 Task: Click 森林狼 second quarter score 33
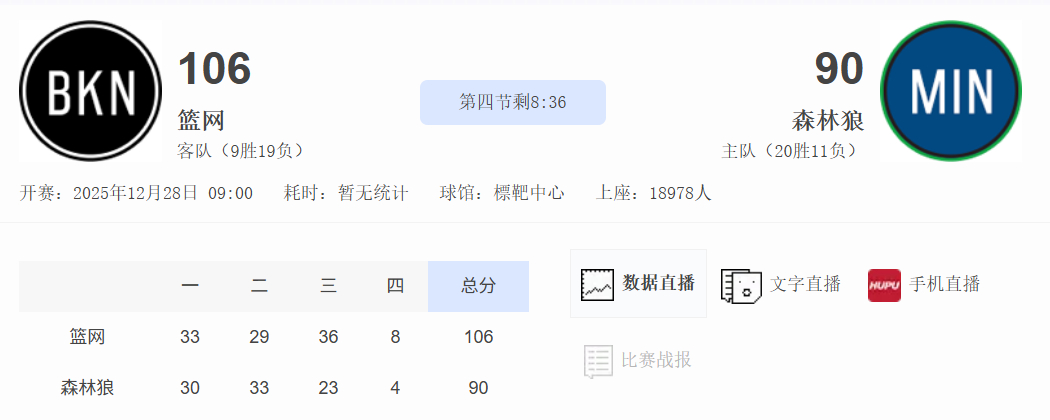259,388
